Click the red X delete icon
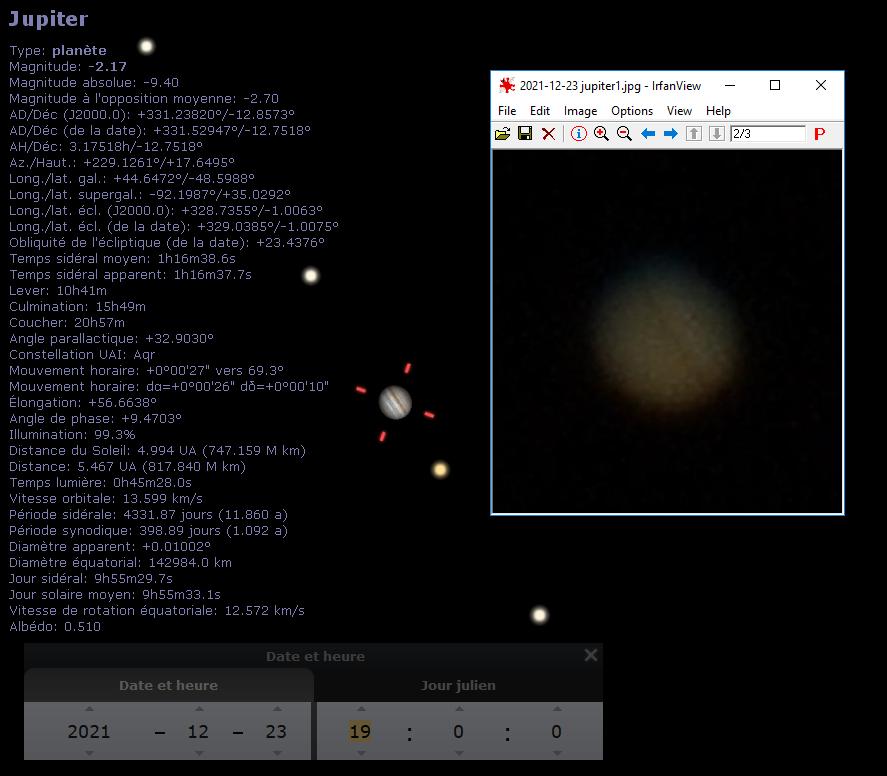The height and width of the screenshot is (776, 887). point(548,134)
